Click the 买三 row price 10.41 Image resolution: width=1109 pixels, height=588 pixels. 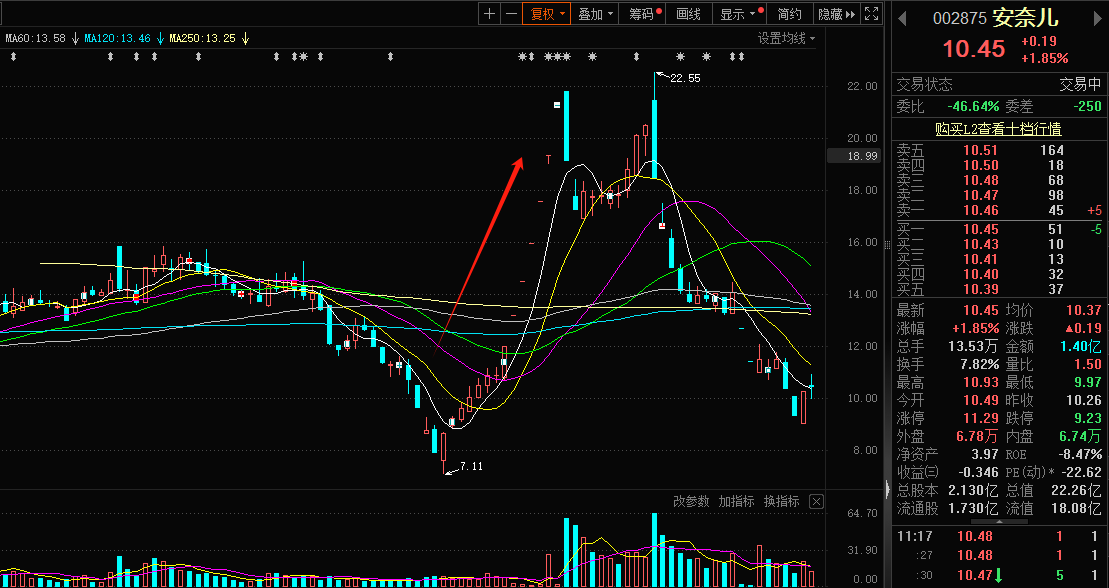coord(981,259)
